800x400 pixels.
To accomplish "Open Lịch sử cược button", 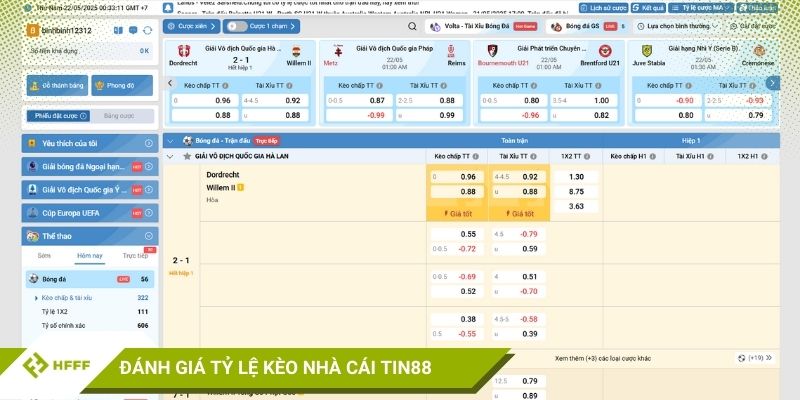I will pos(604,8).
